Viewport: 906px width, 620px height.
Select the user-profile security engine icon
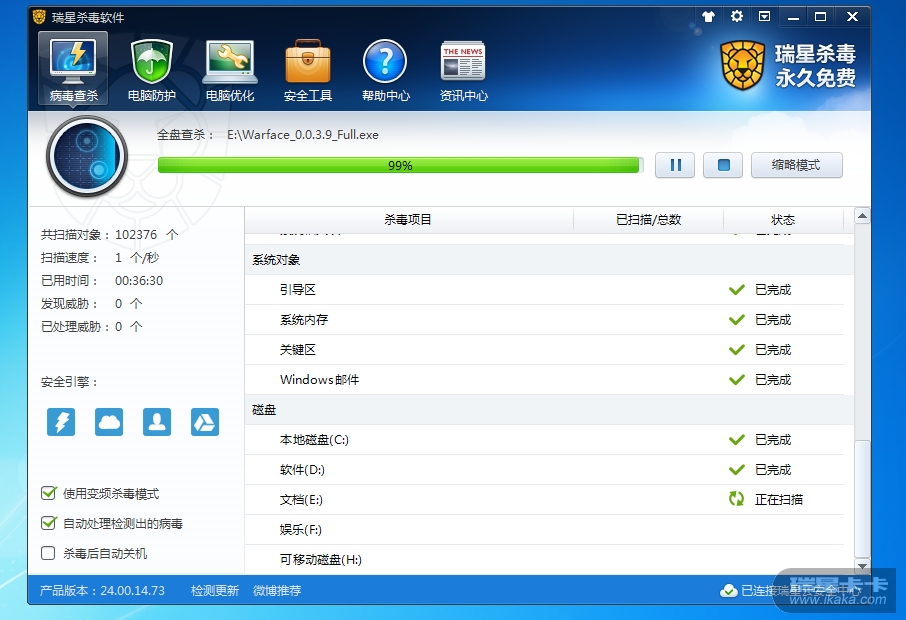pos(157,422)
